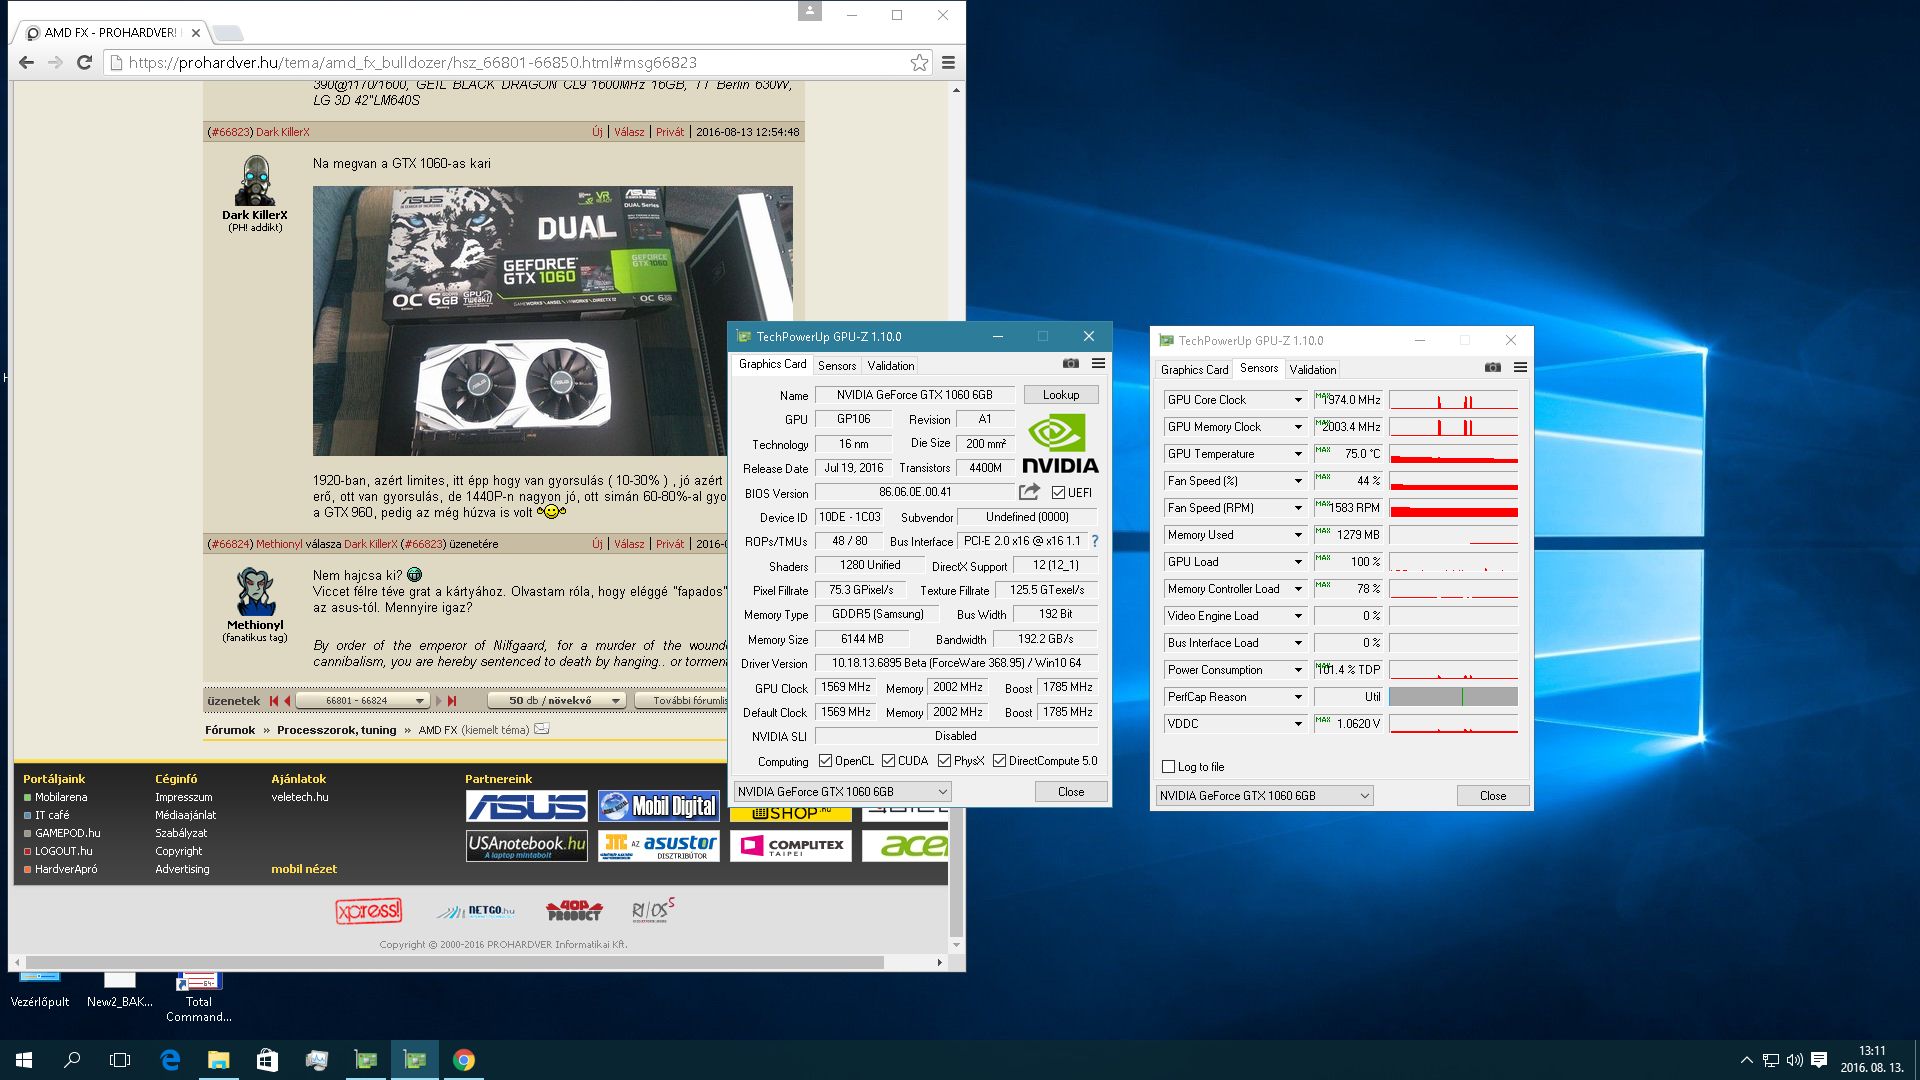
Task: Open File Explorer from taskbar
Action: [x=218, y=1060]
